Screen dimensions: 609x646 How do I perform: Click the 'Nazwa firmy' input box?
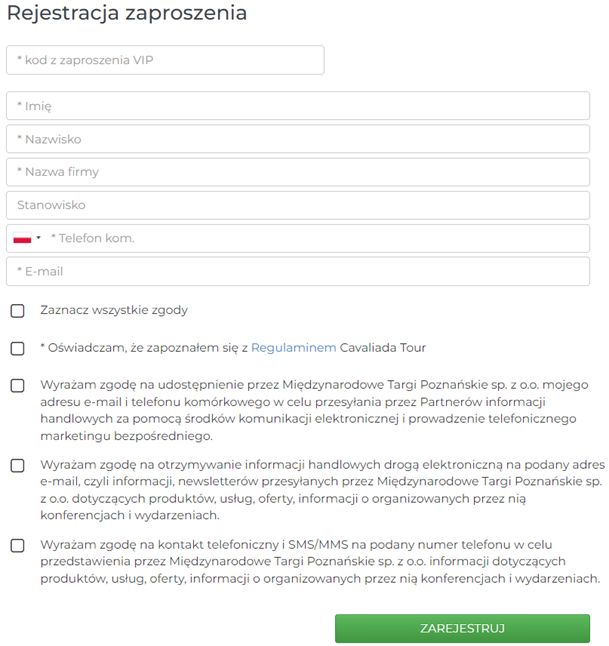[298, 172]
